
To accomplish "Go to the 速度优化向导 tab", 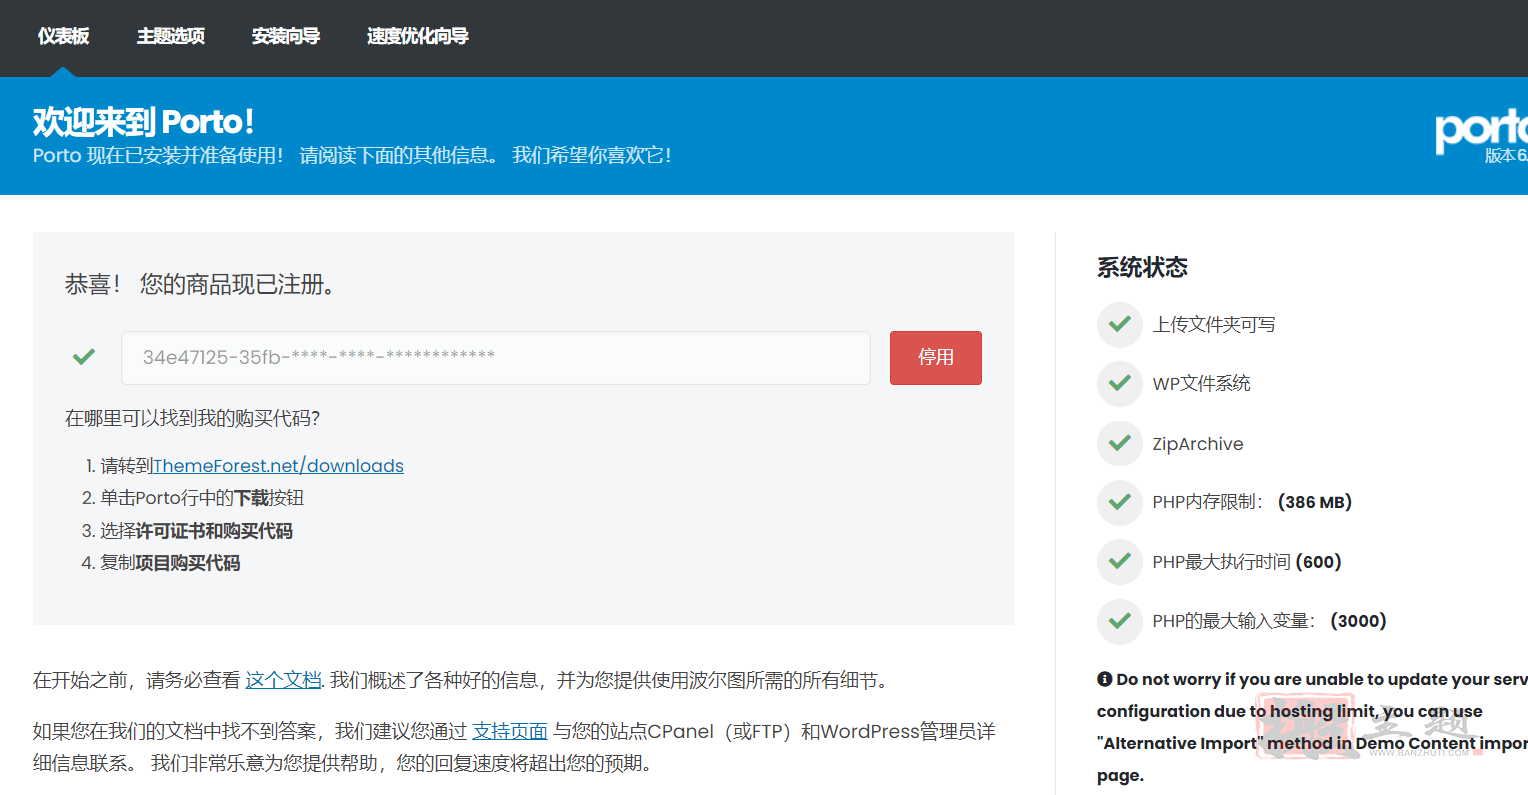I will point(417,36).
